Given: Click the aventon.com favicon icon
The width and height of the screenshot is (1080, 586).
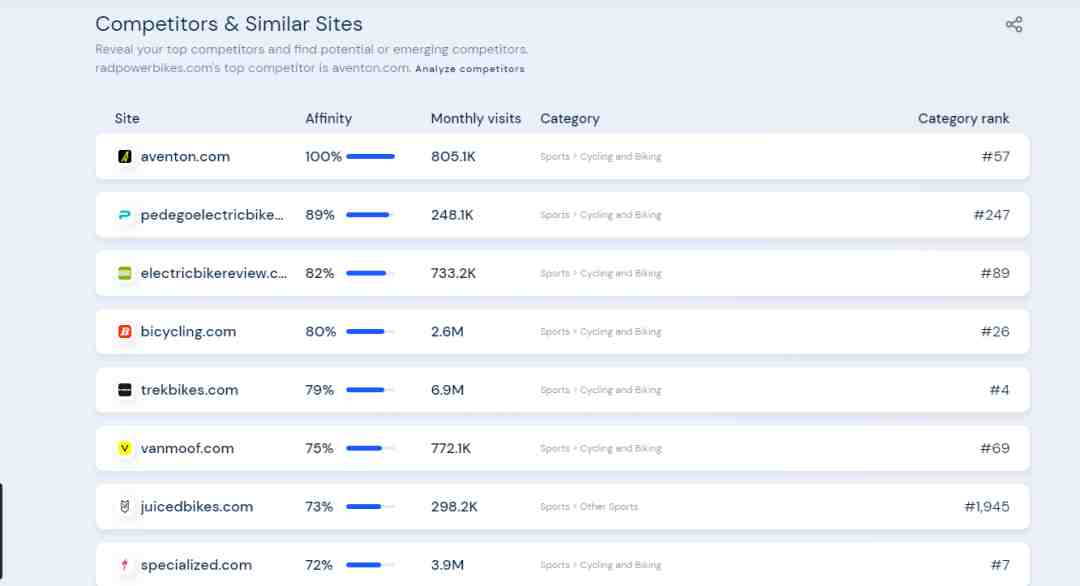Looking at the screenshot, I should point(125,156).
